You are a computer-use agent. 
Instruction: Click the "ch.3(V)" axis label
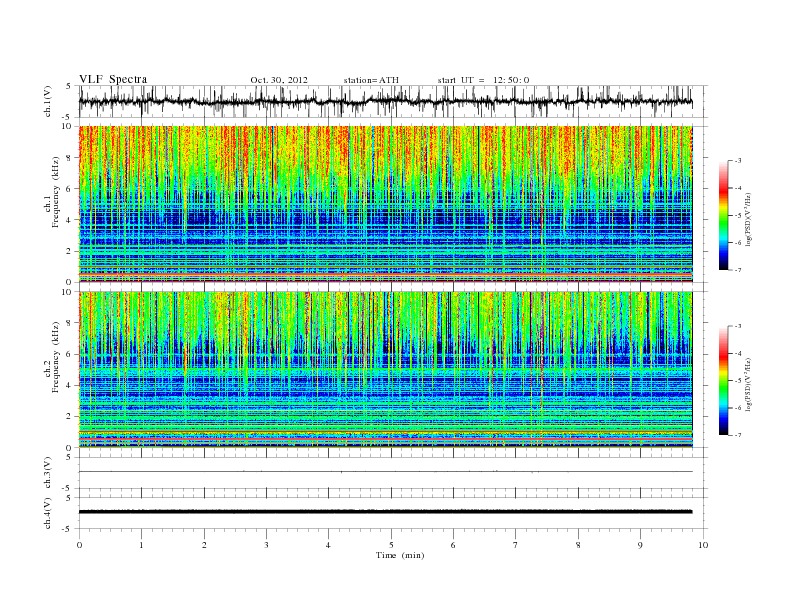(x=48, y=473)
